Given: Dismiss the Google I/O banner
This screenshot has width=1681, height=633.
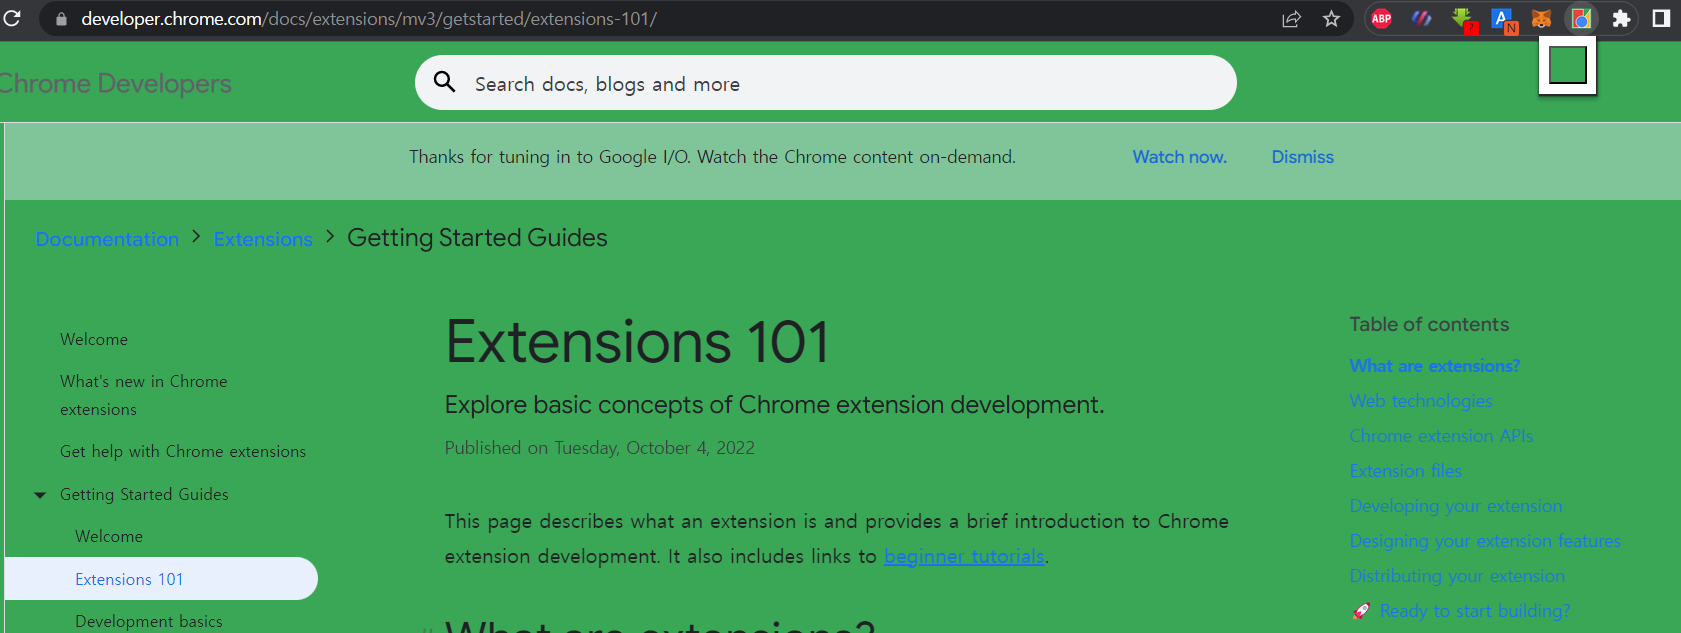Looking at the screenshot, I should click(1302, 157).
